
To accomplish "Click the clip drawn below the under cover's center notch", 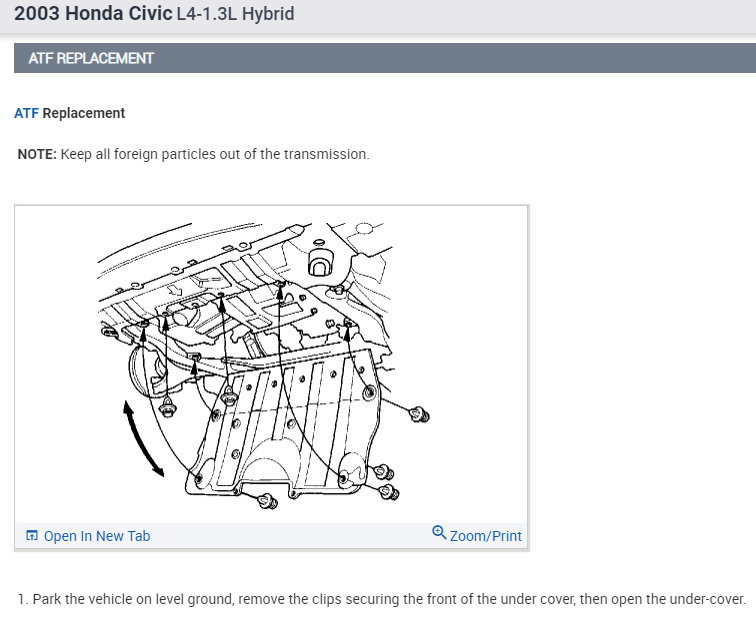I will point(268,501).
